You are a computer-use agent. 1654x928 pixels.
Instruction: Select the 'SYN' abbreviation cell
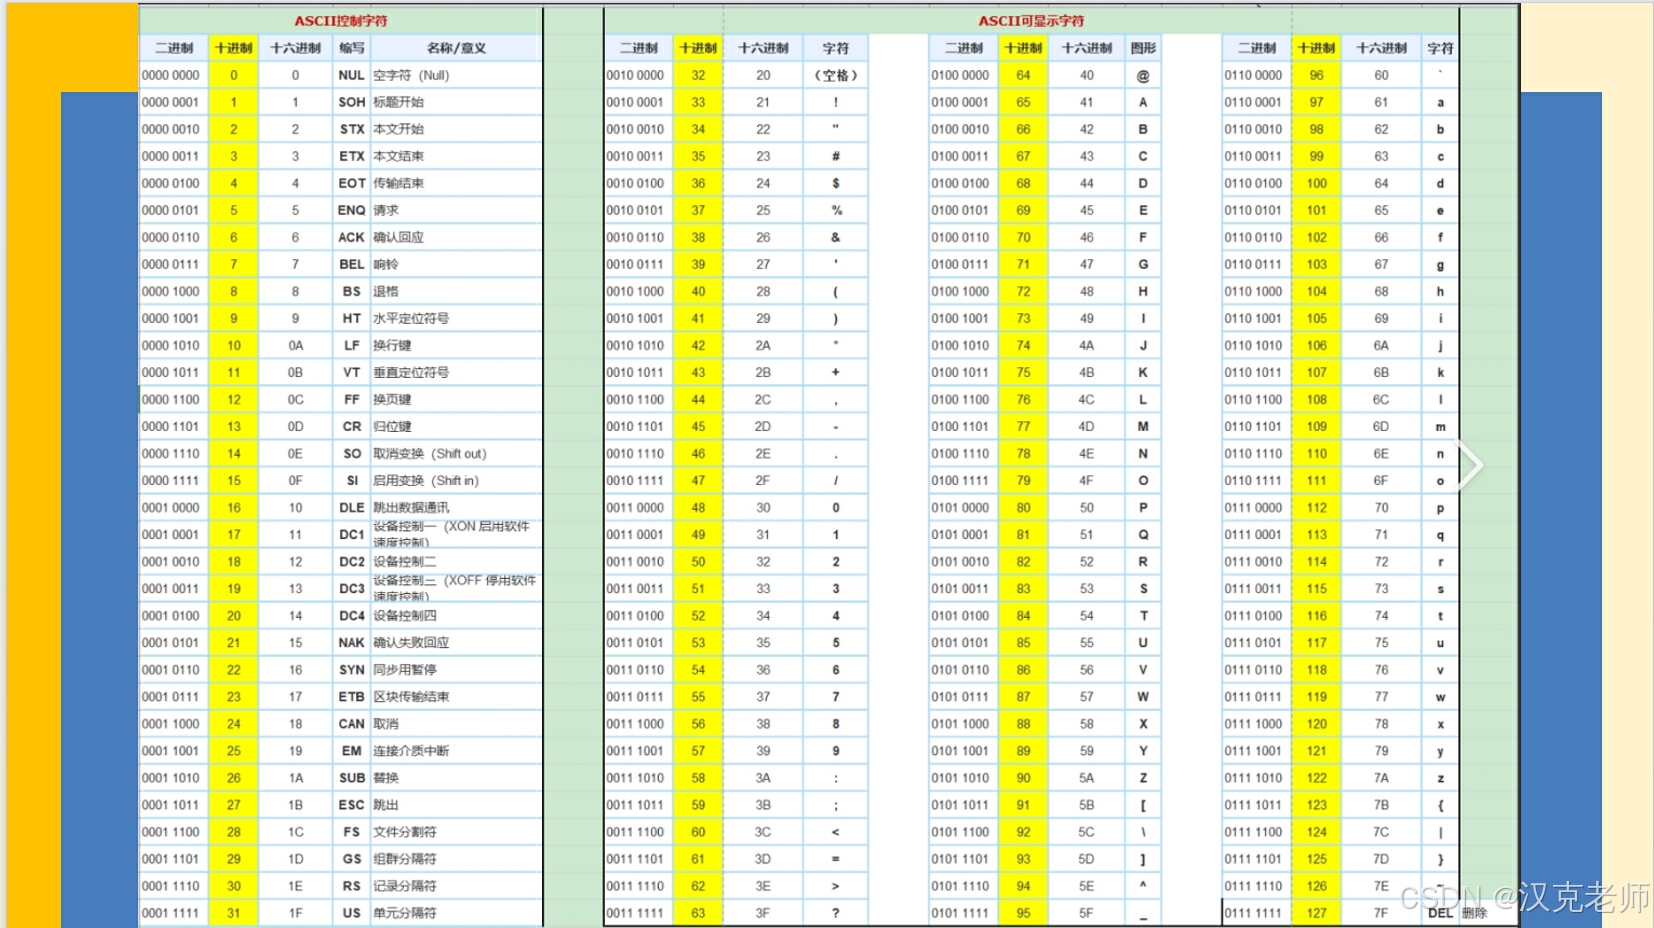pyautogui.click(x=351, y=669)
